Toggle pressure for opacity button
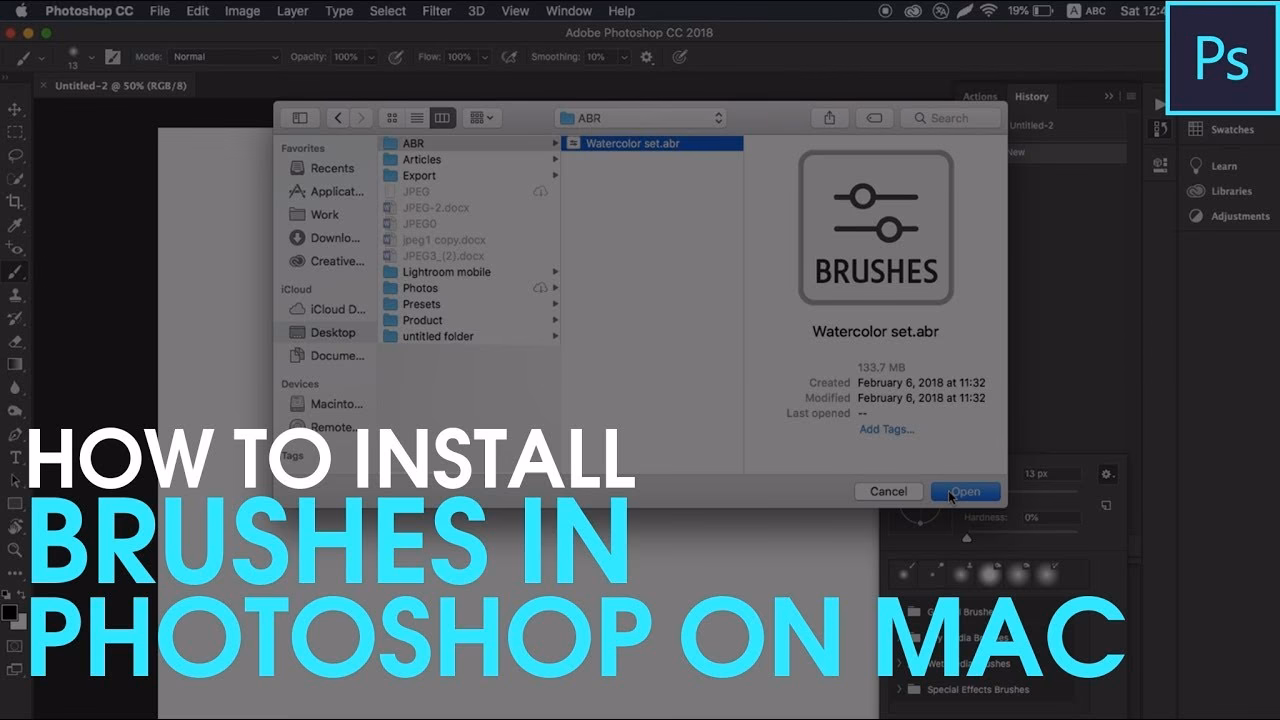Screen dimensions: 1280x720 point(395,57)
